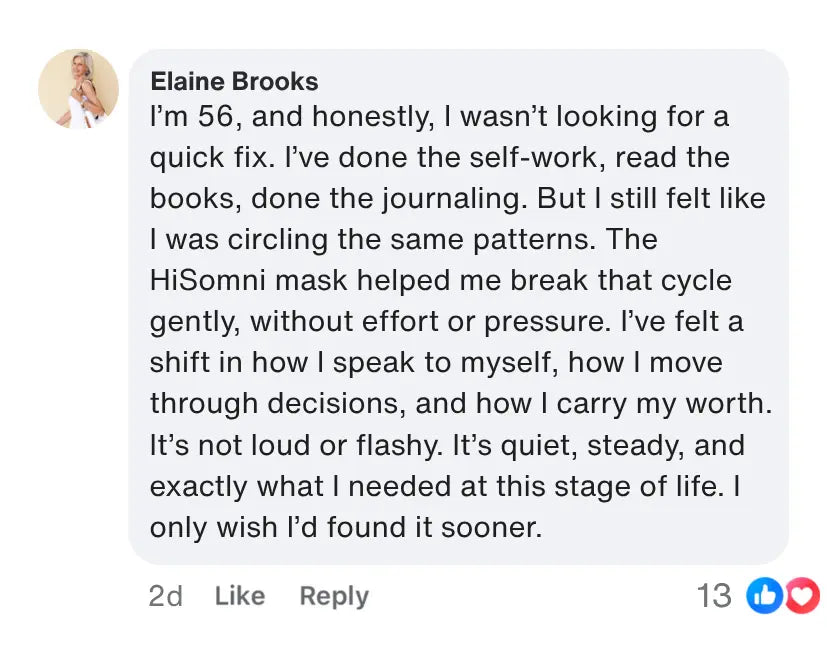Click the phrase "through decisions" in comment
The width and height of the screenshot is (827, 656).
point(264,403)
